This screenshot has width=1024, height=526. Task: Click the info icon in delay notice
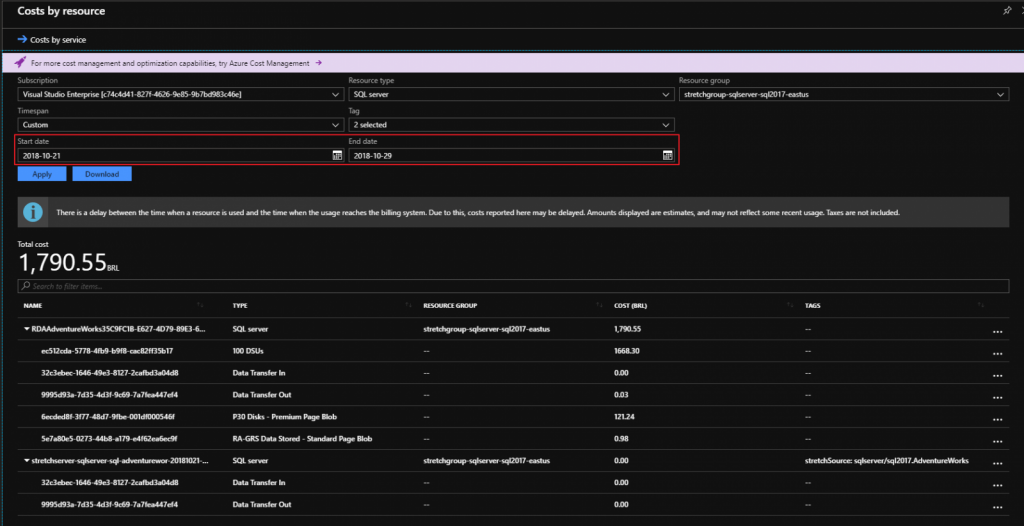33,212
